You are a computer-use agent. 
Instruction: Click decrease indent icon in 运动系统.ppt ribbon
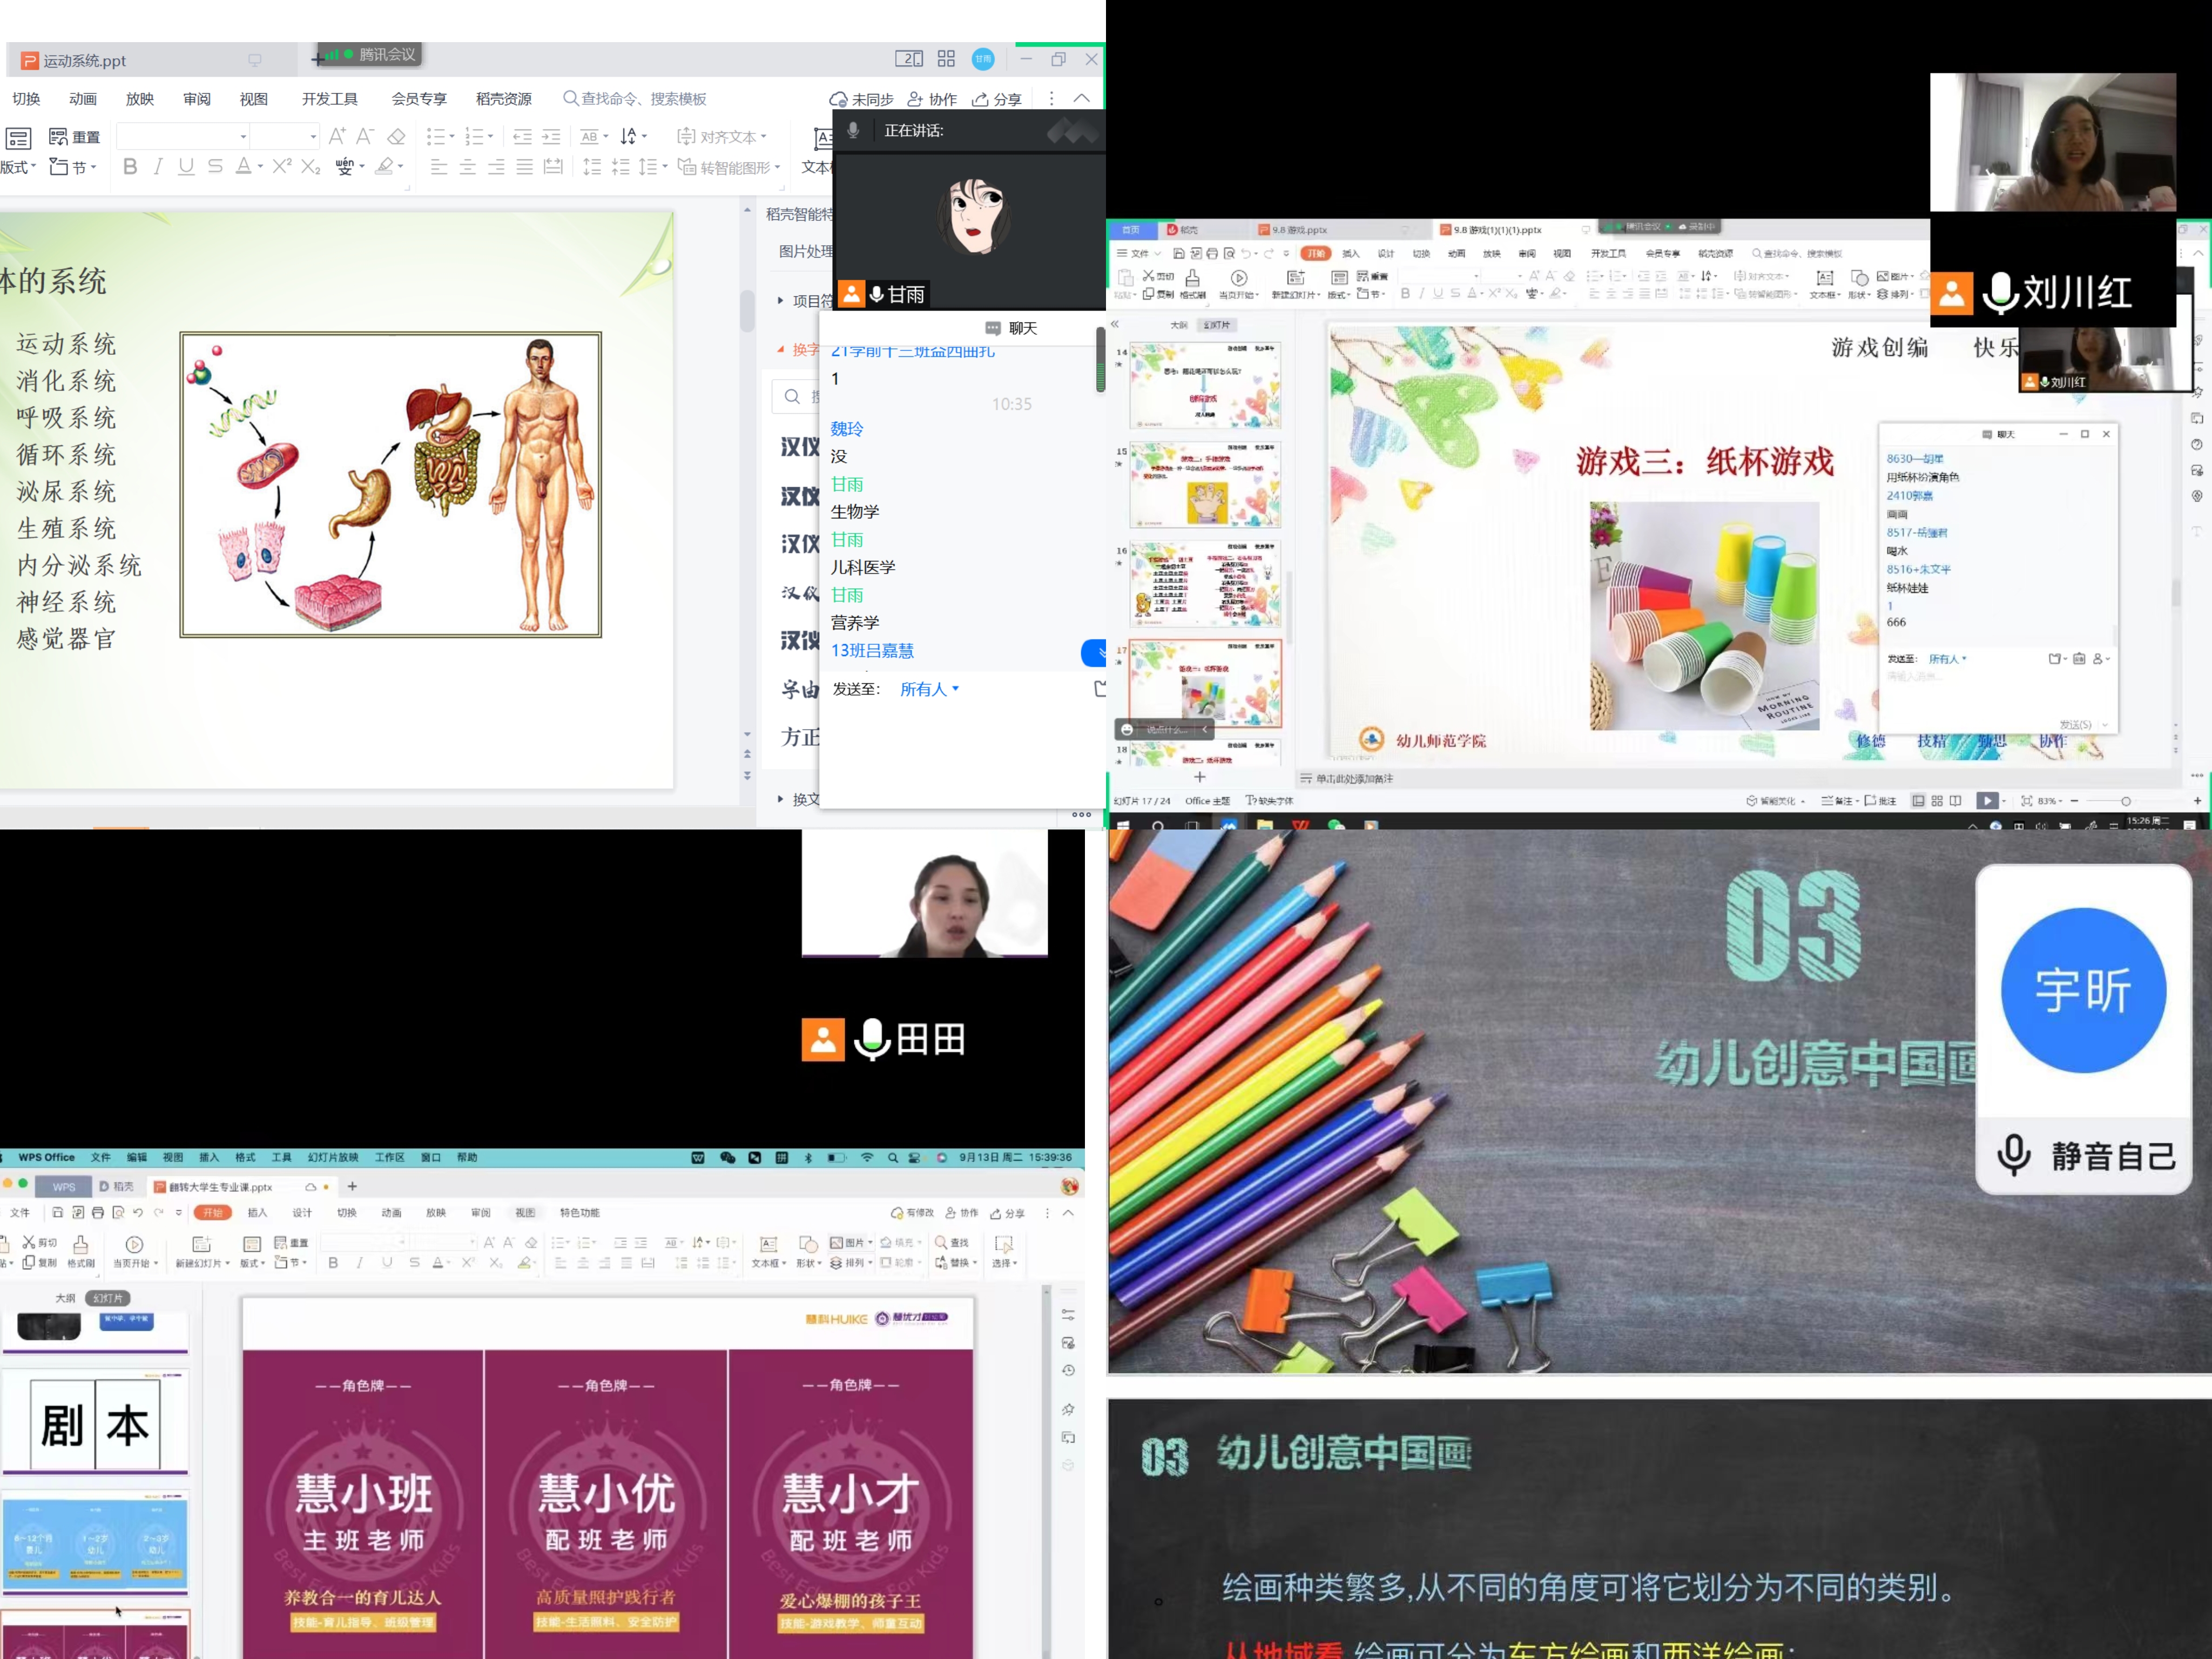click(522, 136)
